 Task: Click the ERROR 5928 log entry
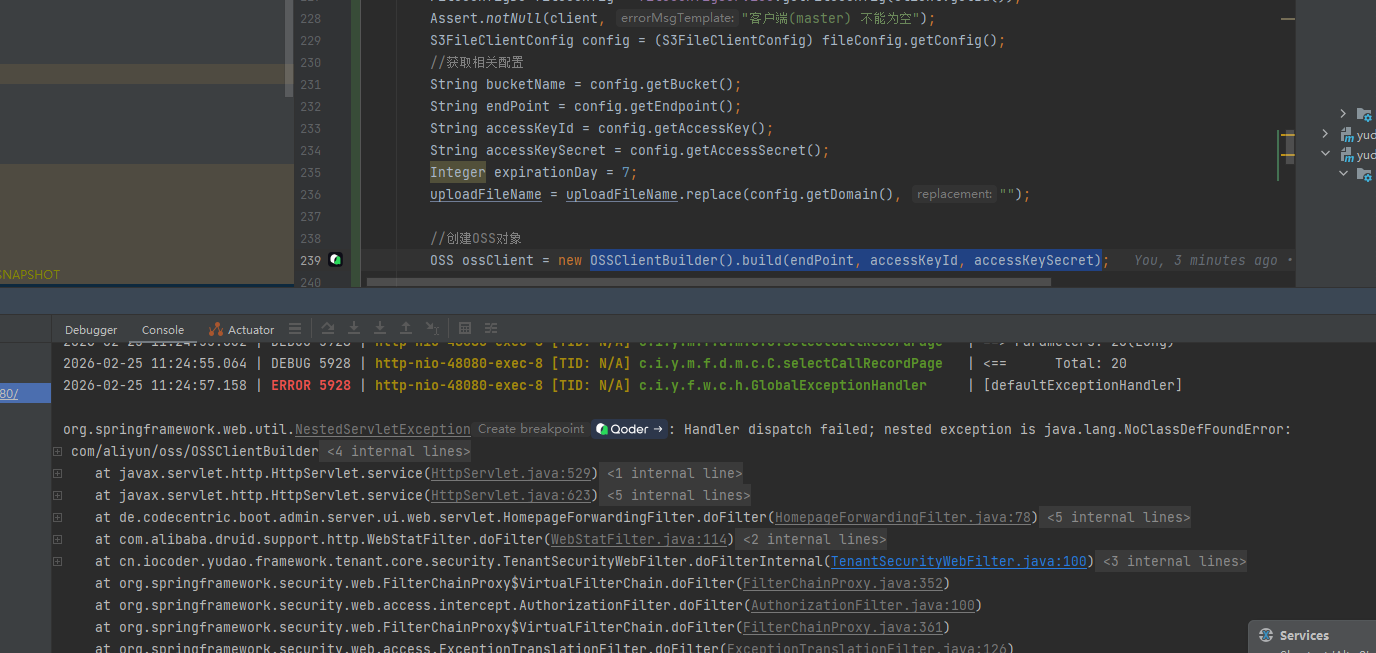pyautogui.click(x=311, y=385)
